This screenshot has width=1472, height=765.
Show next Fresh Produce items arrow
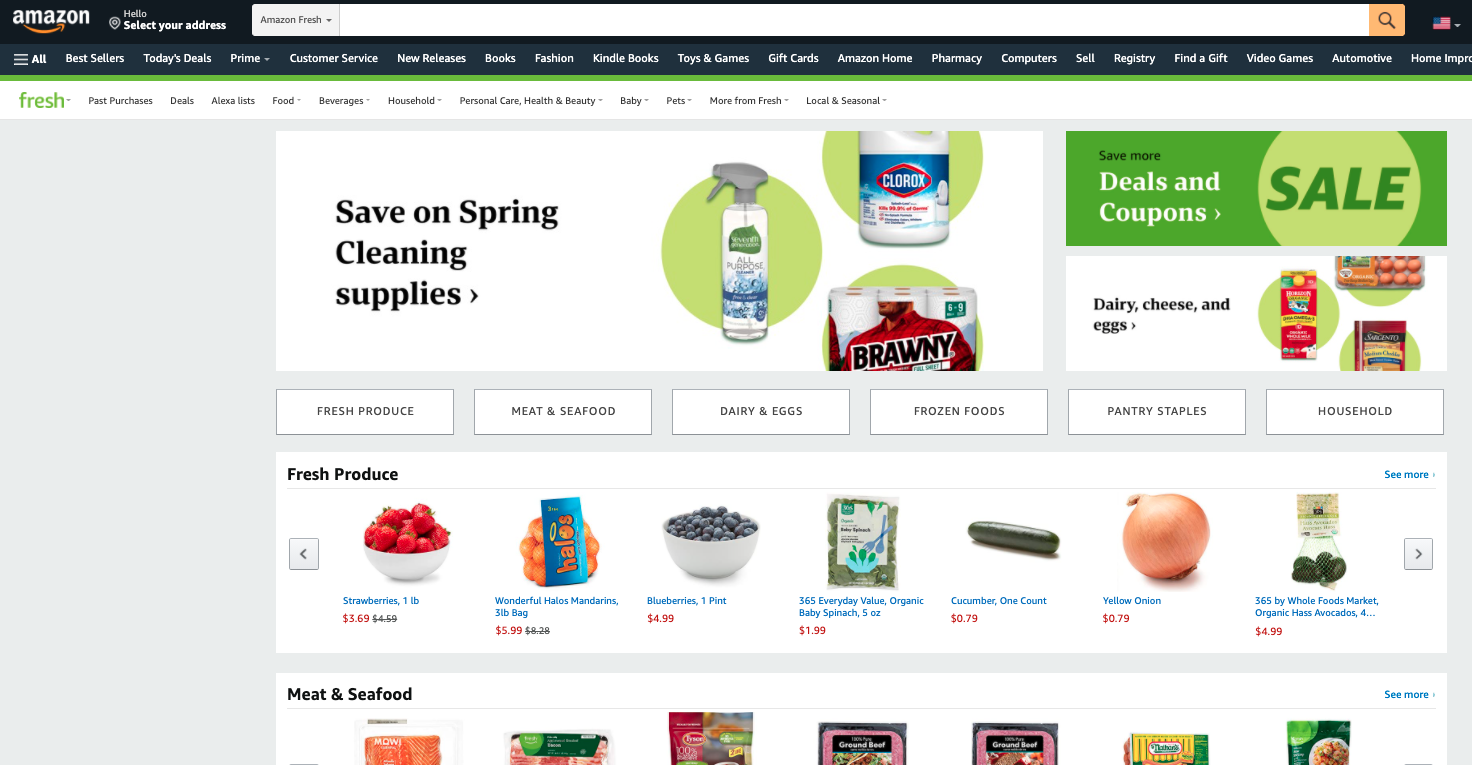coord(1418,553)
